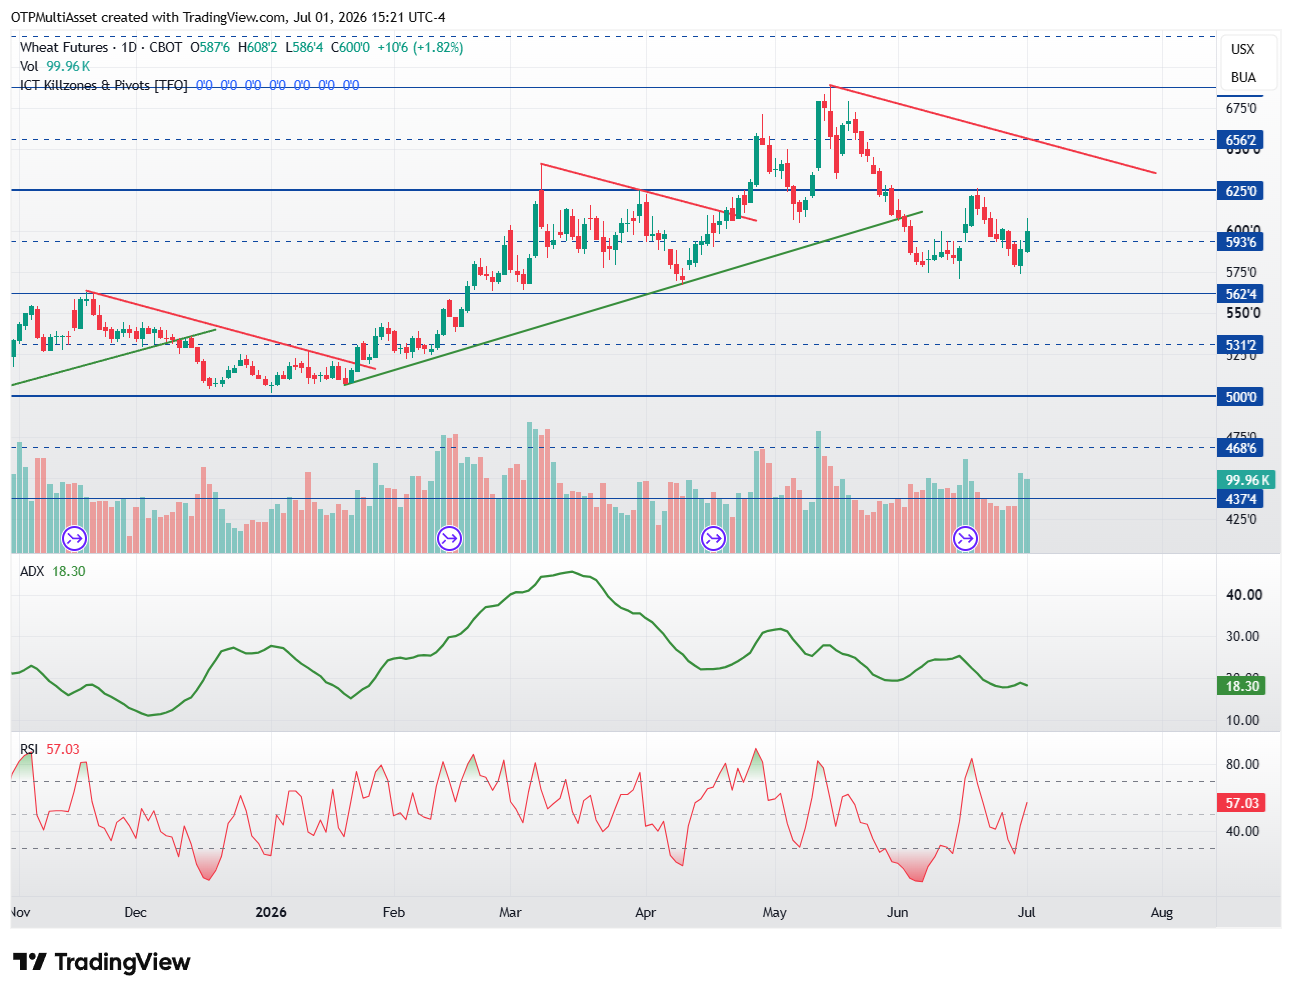Select the BUA unit label
Viewport: 1292px width, 996px height.
click(1243, 77)
